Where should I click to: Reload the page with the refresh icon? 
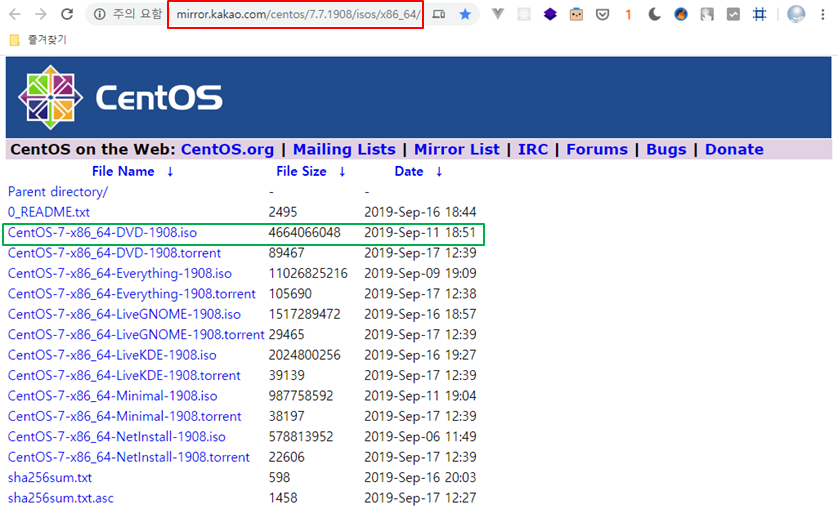67,14
